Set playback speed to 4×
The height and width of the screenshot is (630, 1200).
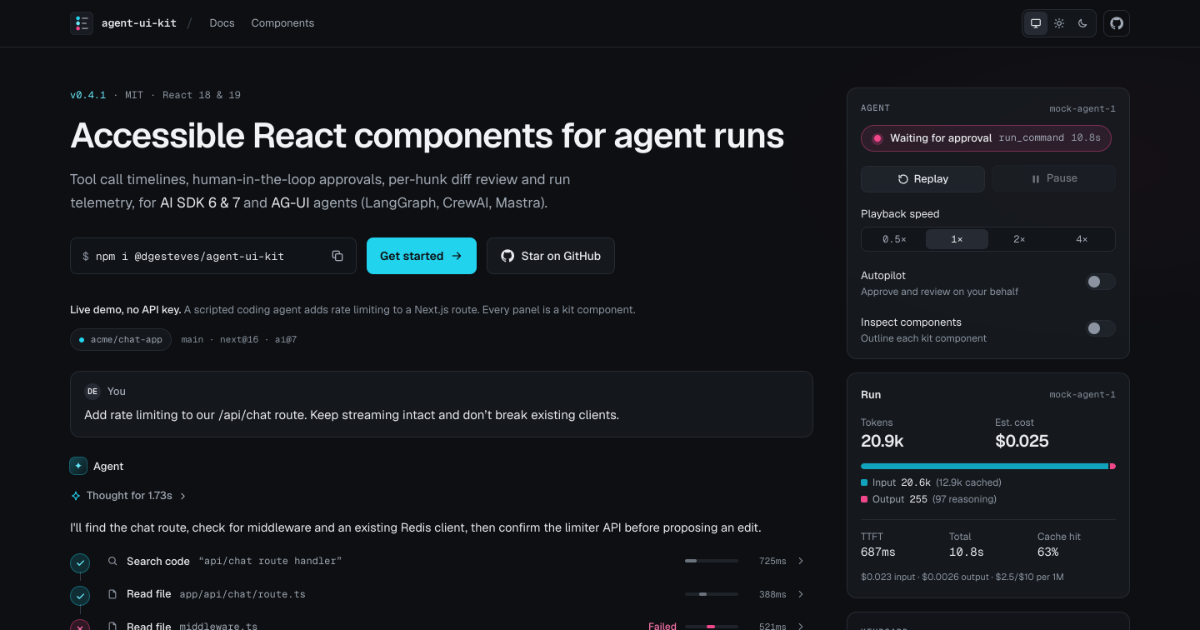pos(1082,239)
